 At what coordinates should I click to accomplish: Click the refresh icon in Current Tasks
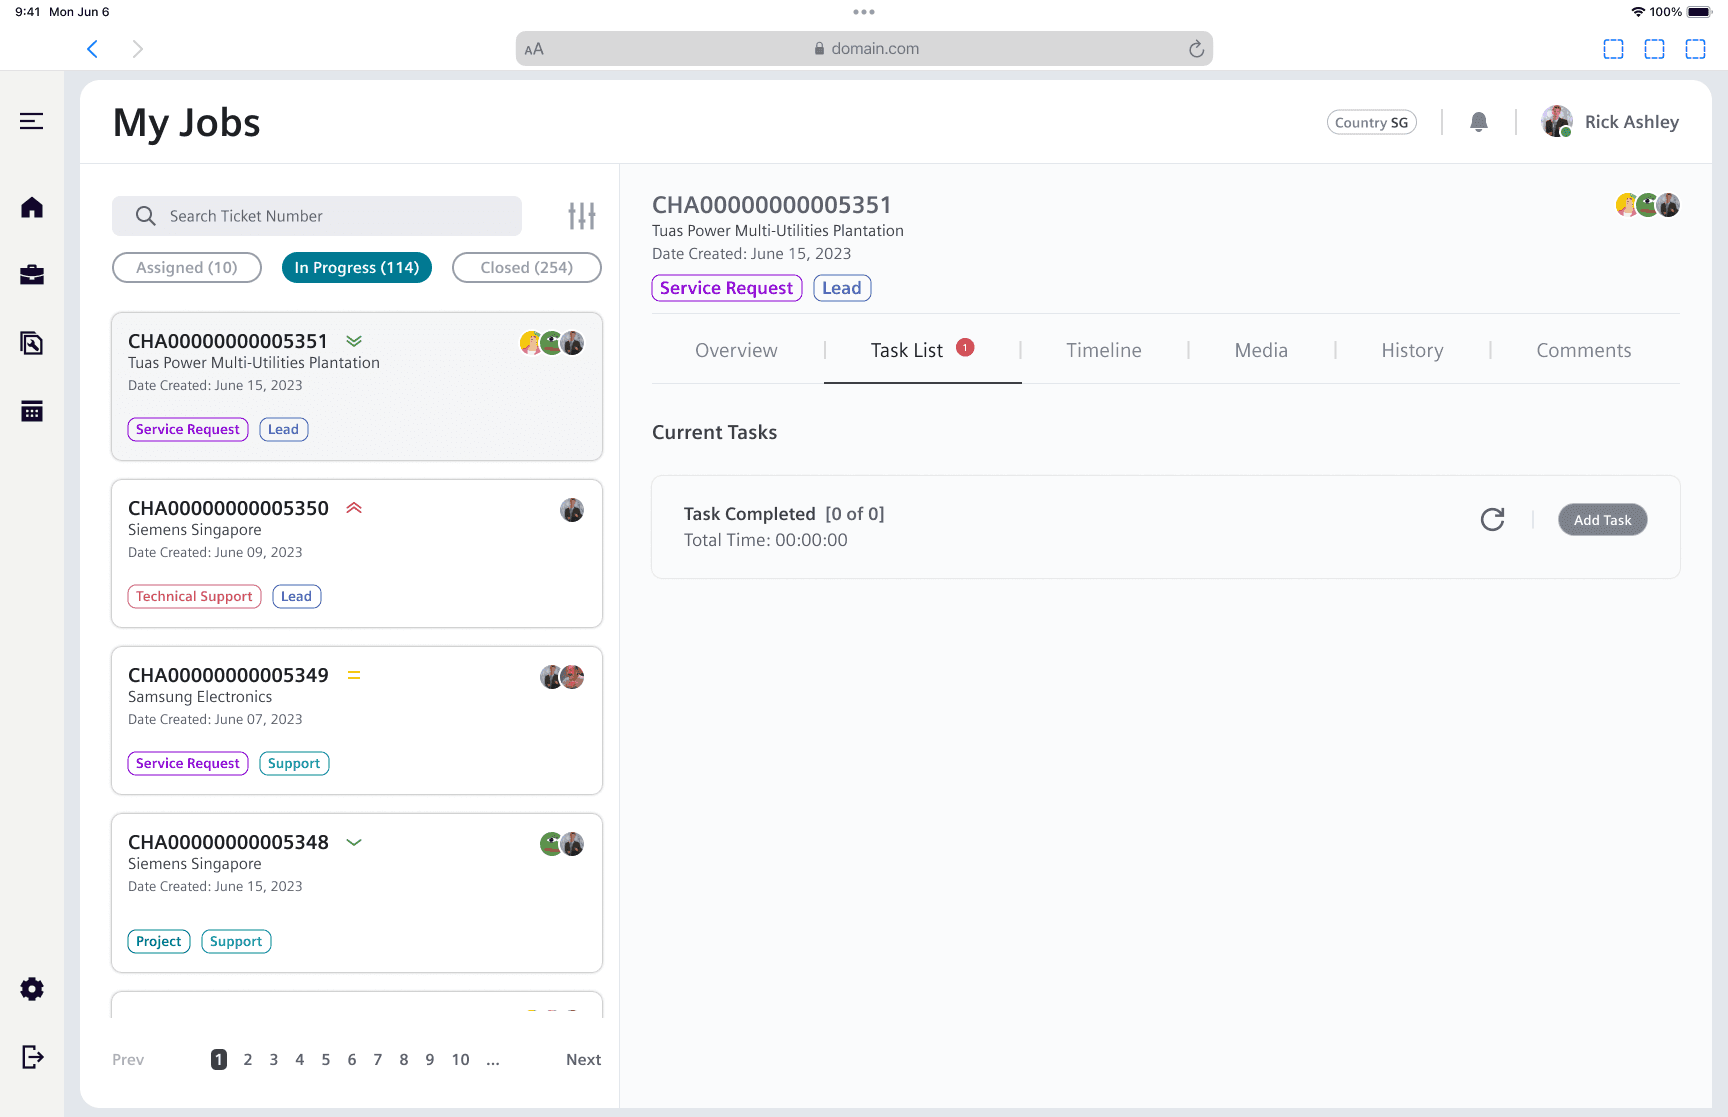point(1492,519)
